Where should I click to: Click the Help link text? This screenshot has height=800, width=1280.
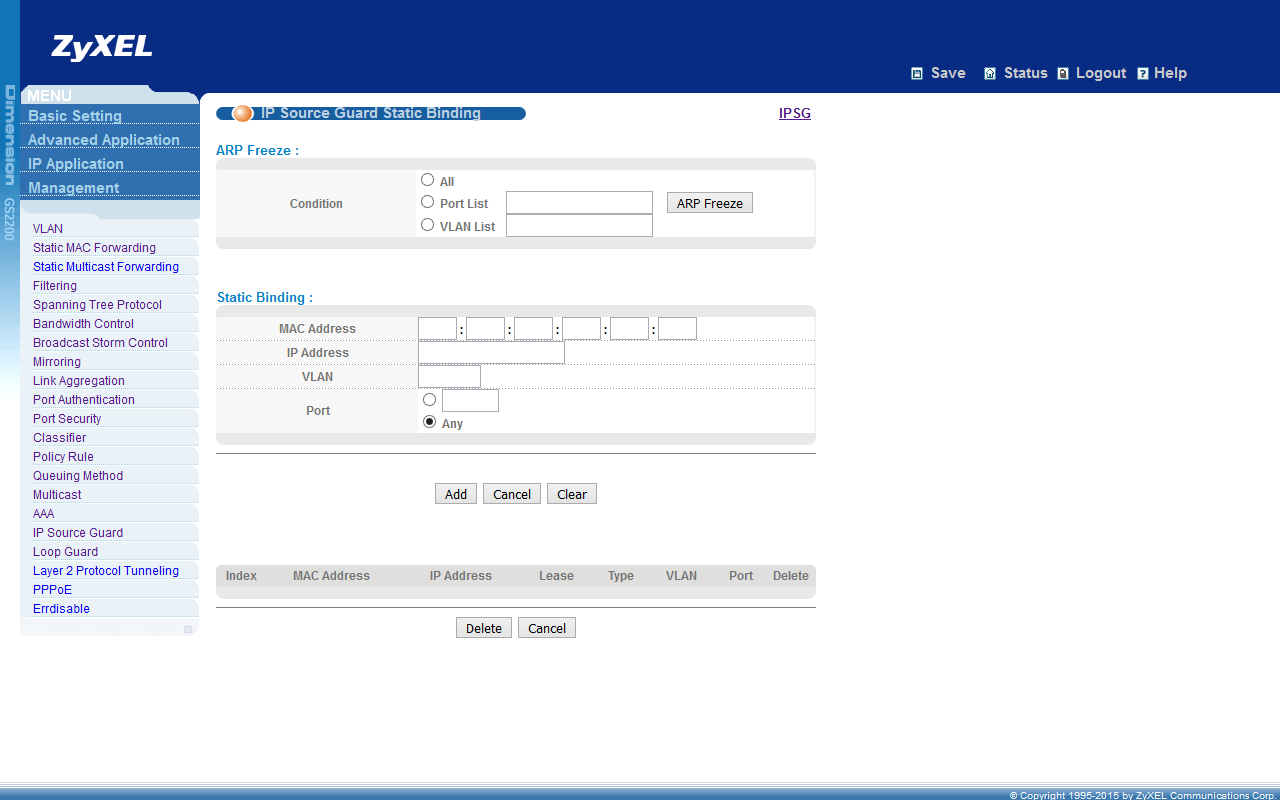click(x=1170, y=73)
